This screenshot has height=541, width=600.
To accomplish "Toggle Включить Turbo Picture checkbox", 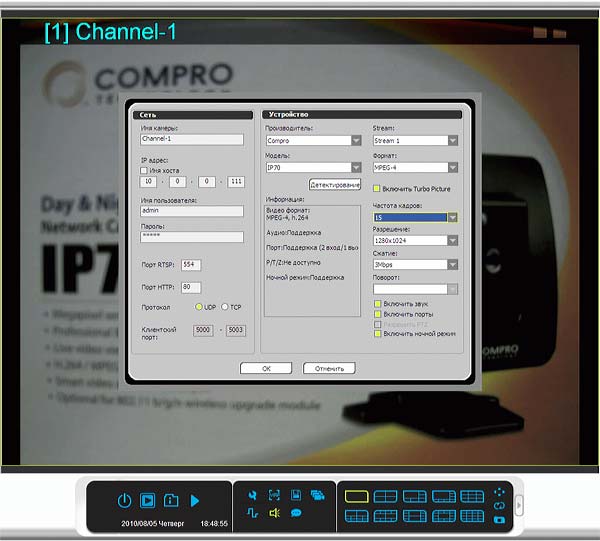I will point(377,189).
